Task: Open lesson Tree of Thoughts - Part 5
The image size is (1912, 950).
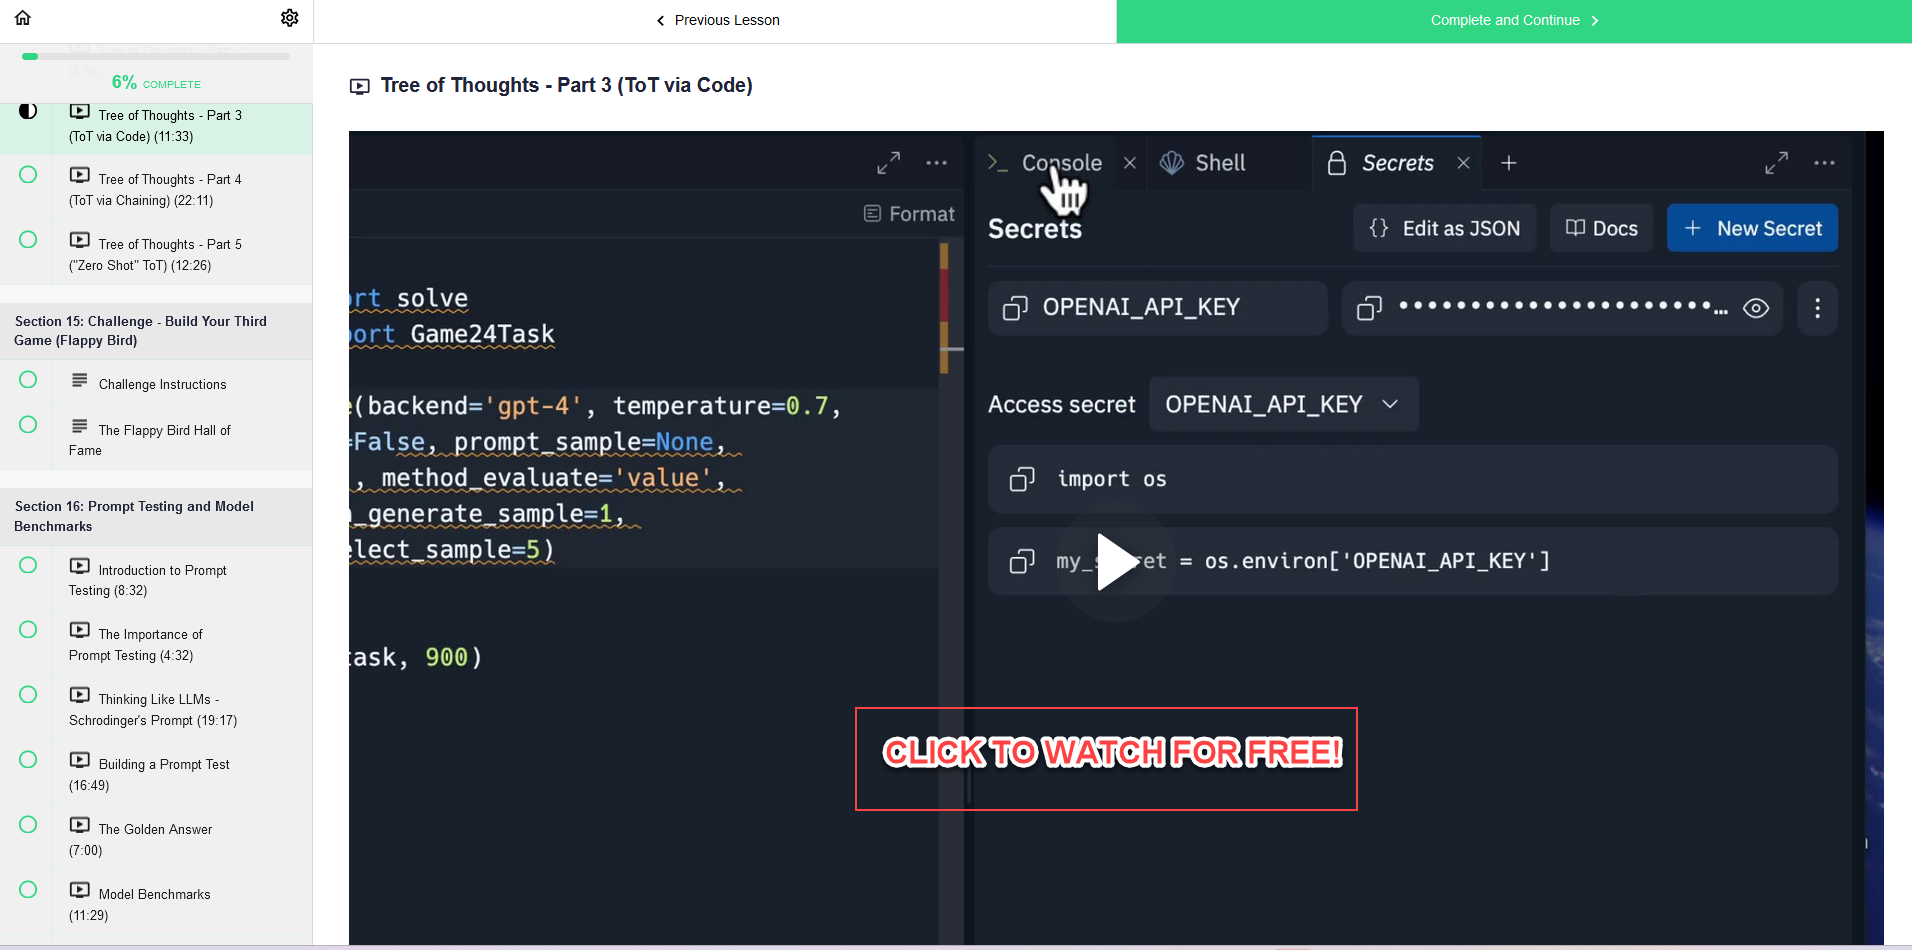Action: click(x=156, y=254)
